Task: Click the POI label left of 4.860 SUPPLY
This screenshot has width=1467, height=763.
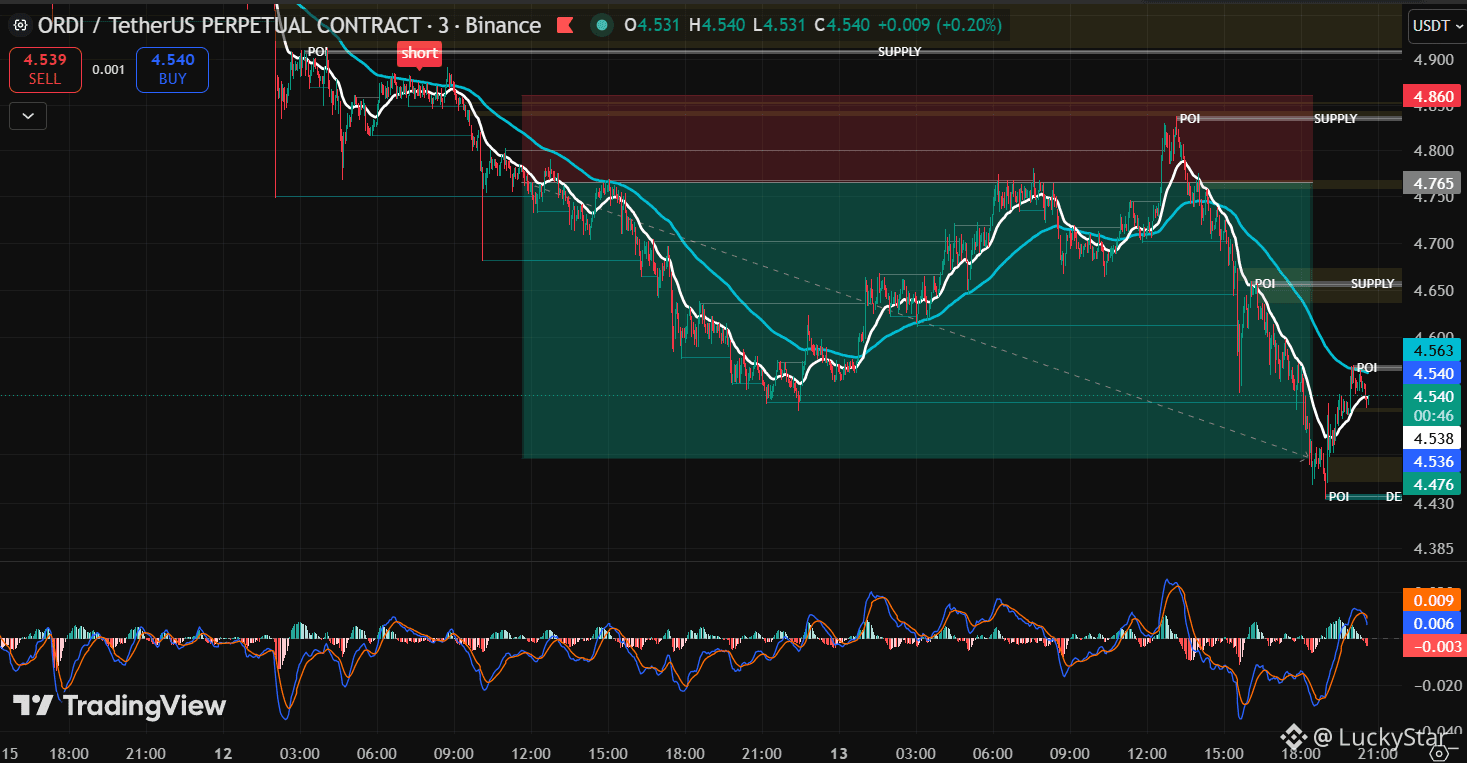Action: [x=1189, y=119]
